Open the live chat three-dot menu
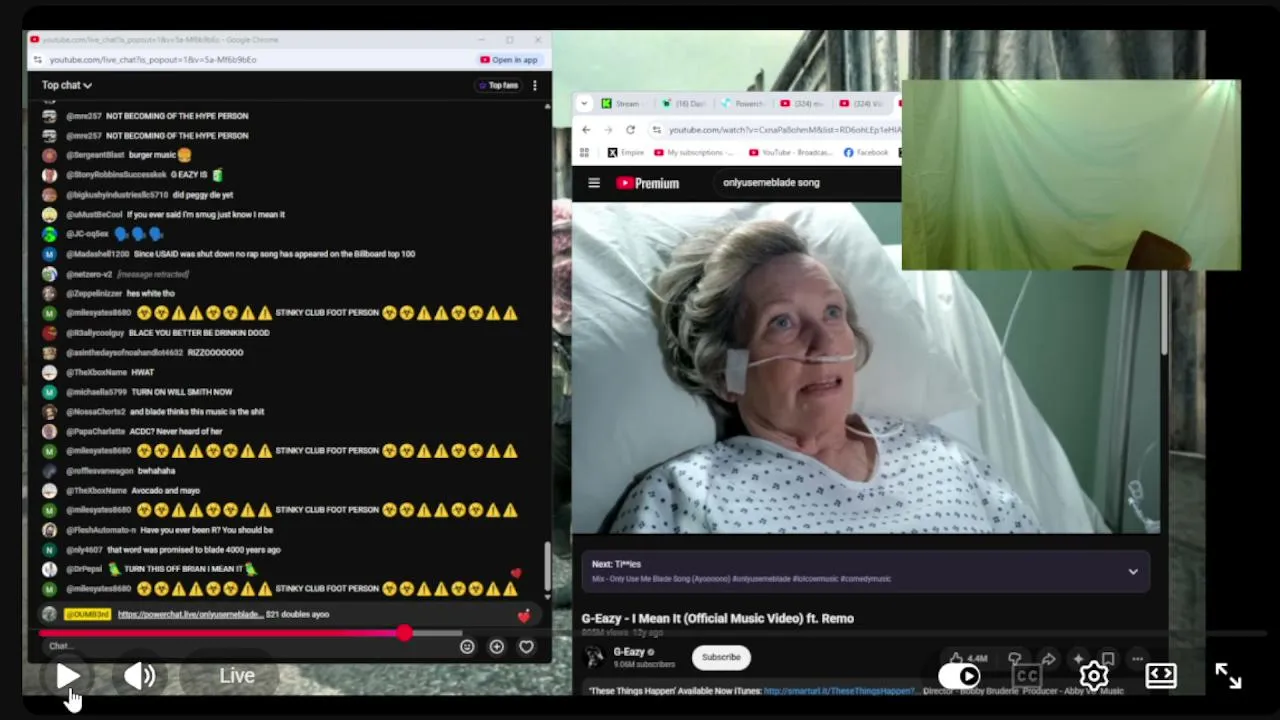Image resolution: width=1280 pixels, height=720 pixels. [x=535, y=85]
